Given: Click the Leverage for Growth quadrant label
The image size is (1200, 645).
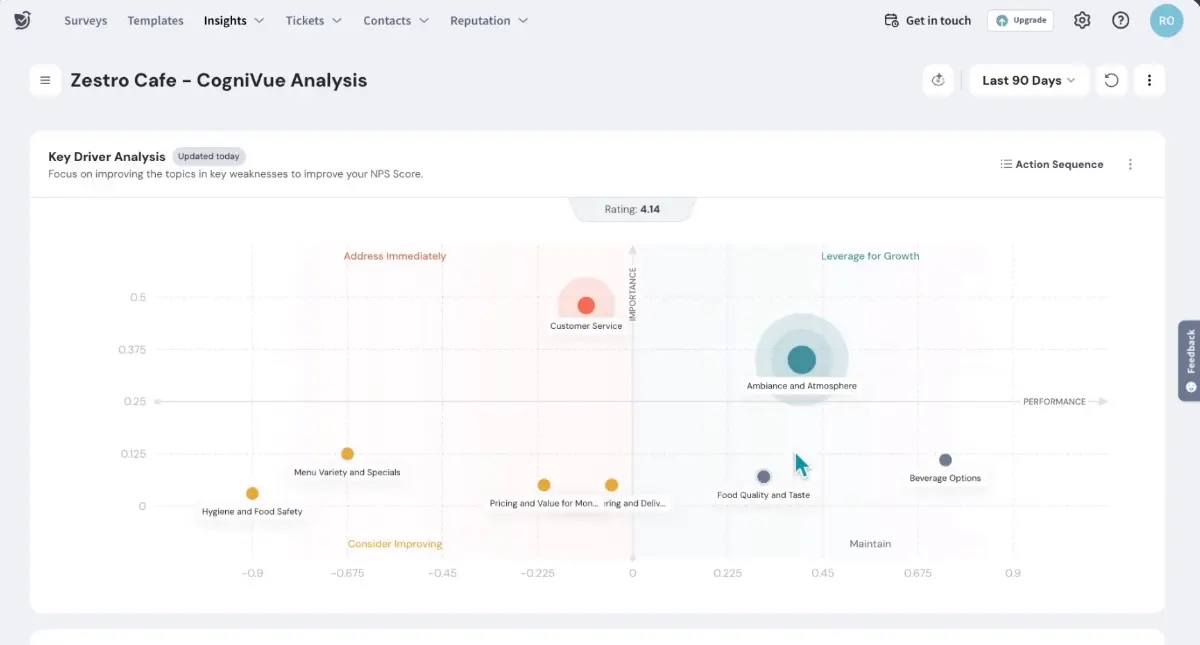Looking at the screenshot, I should click(870, 256).
